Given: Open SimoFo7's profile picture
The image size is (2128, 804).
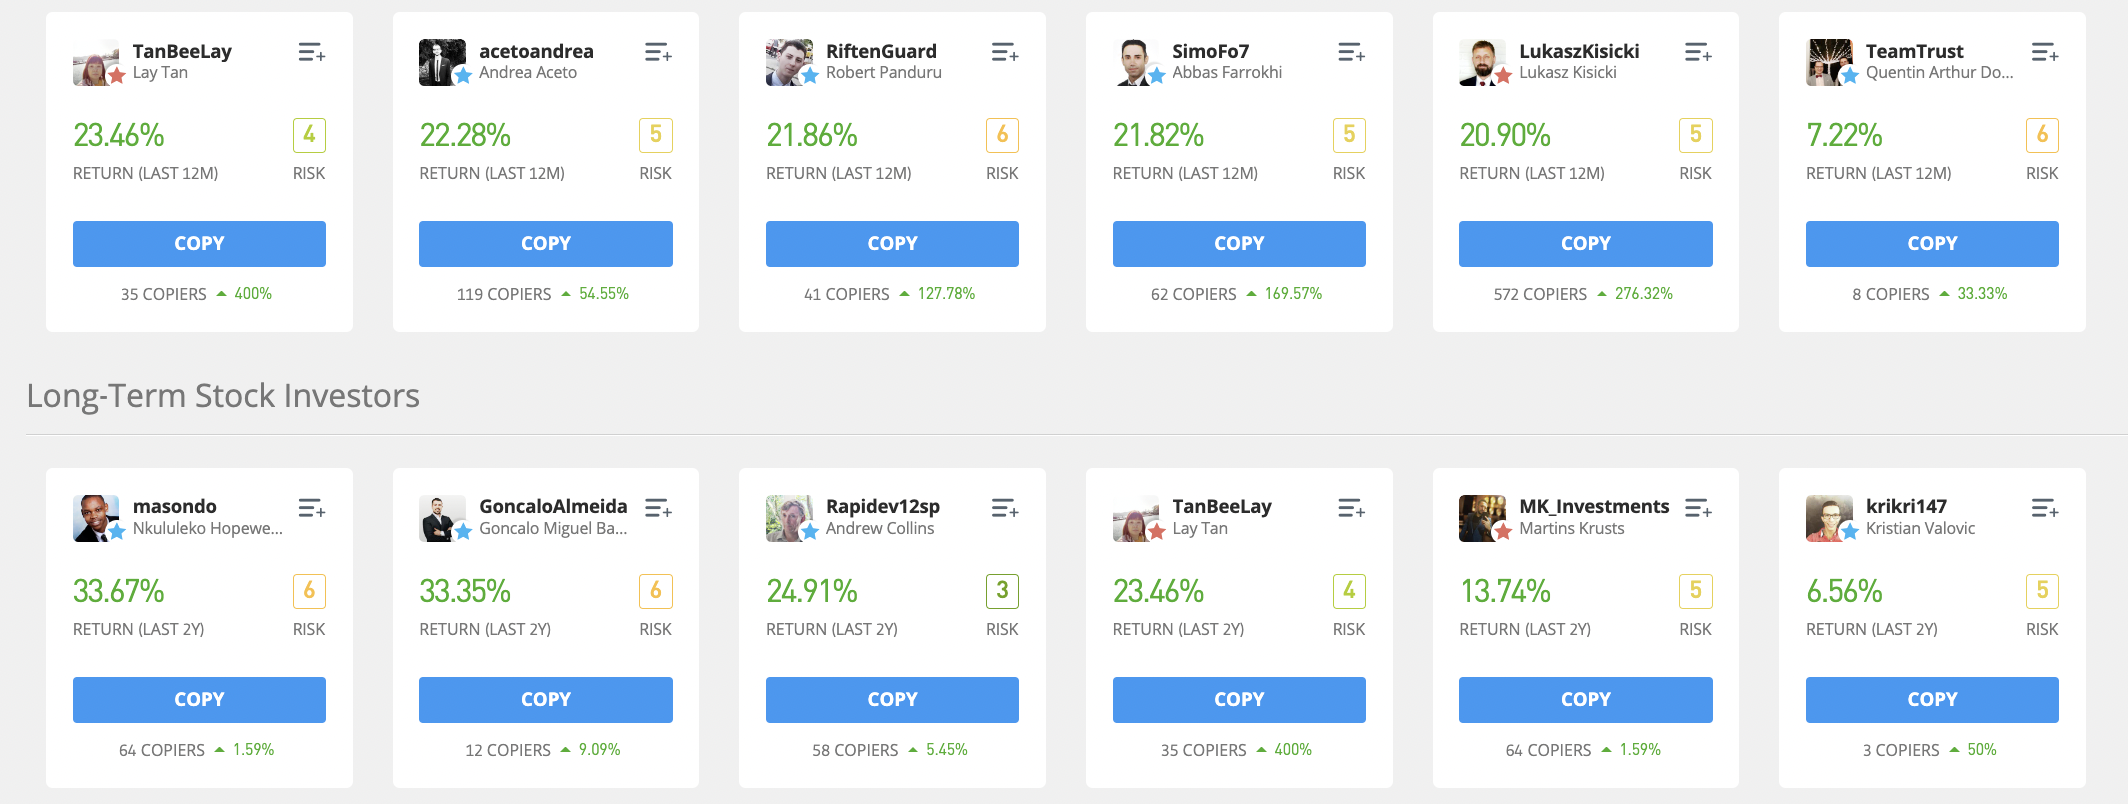Looking at the screenshot, I should coord(1135,62).
